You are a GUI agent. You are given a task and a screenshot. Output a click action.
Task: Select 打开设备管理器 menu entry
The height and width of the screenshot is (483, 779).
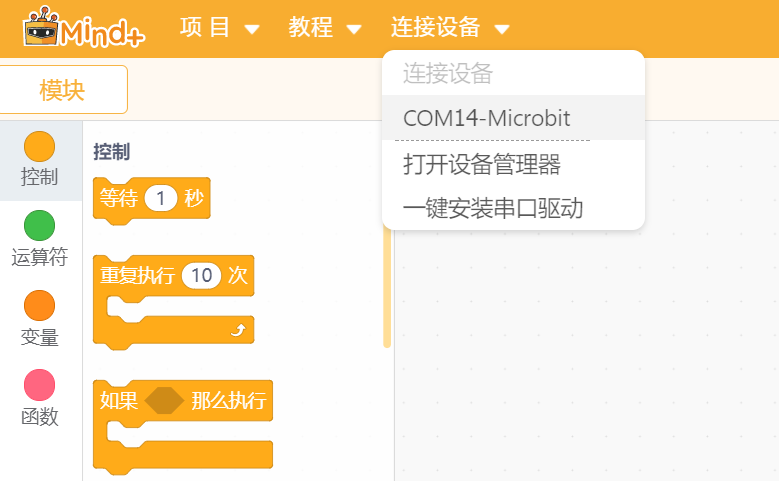click(x=481, y=163)
